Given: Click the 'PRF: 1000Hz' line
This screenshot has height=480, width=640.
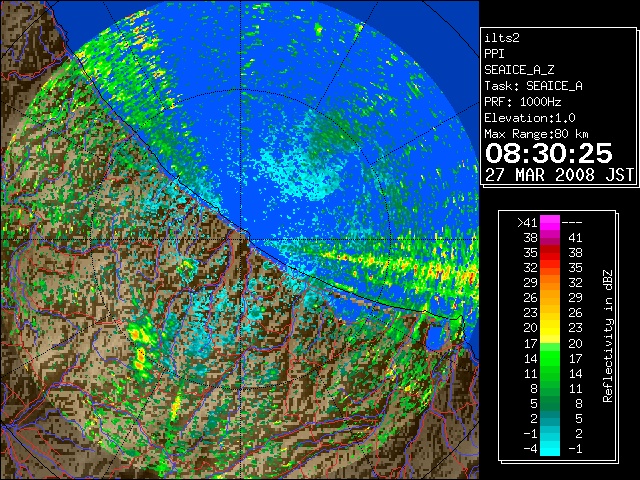Looking at the screenshot, I should point(522,102).
